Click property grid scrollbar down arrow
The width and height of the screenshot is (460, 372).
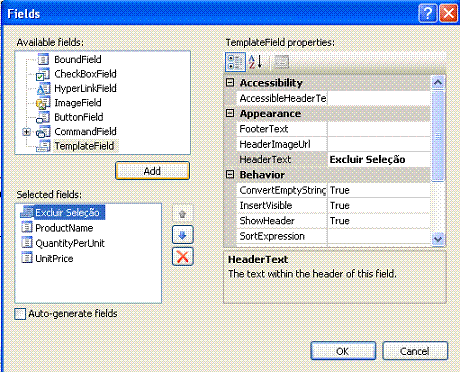point(438,239)
